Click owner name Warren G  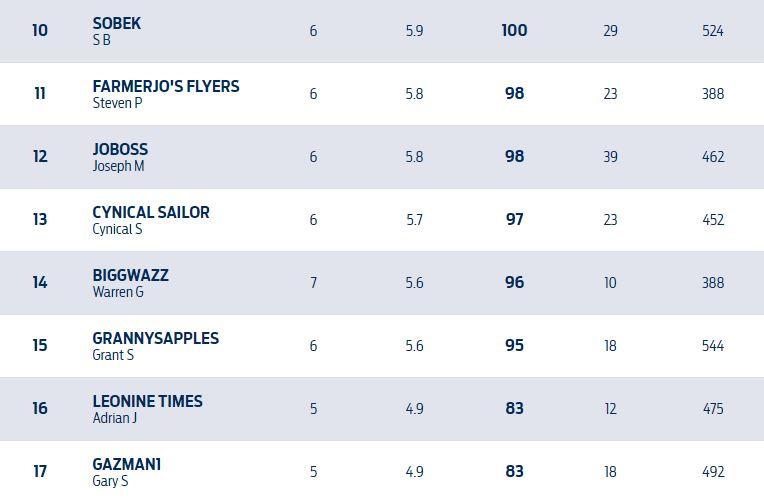click(x=118, y=292)
